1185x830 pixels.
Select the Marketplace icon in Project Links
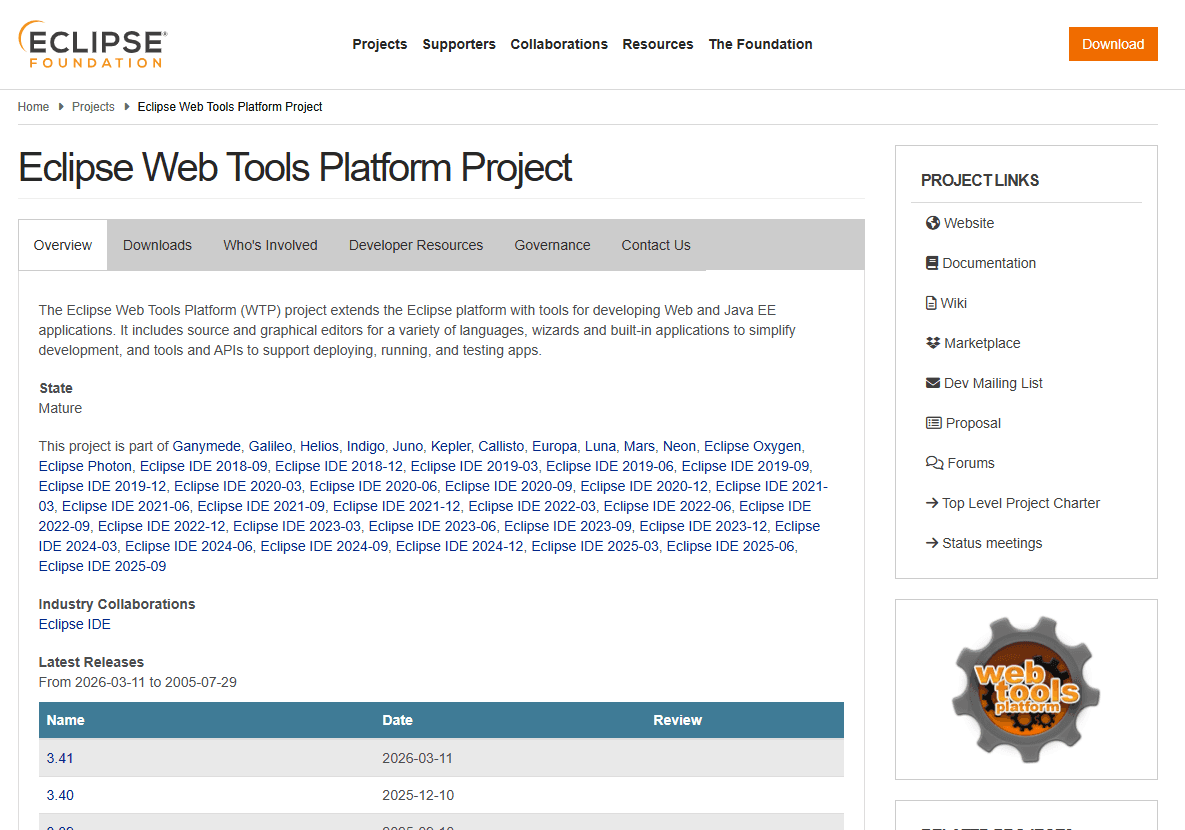[x=932, y=343]
